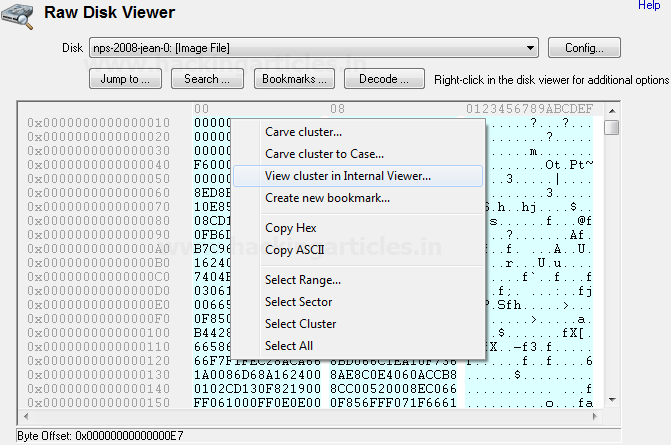This screenshot has height=445, width=671.
Task: Choose Select Range... menu item
Action: pyautogui.click(x=302, y=280)
